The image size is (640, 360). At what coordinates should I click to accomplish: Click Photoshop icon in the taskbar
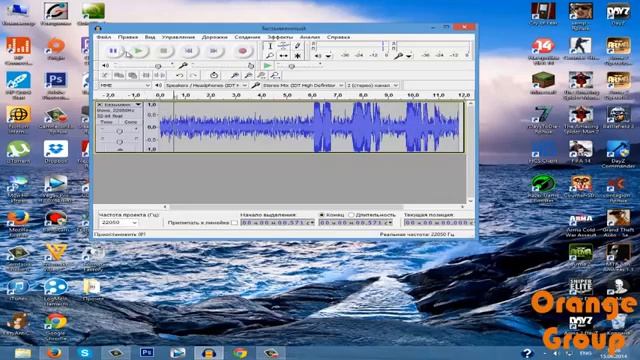(147, 353)
